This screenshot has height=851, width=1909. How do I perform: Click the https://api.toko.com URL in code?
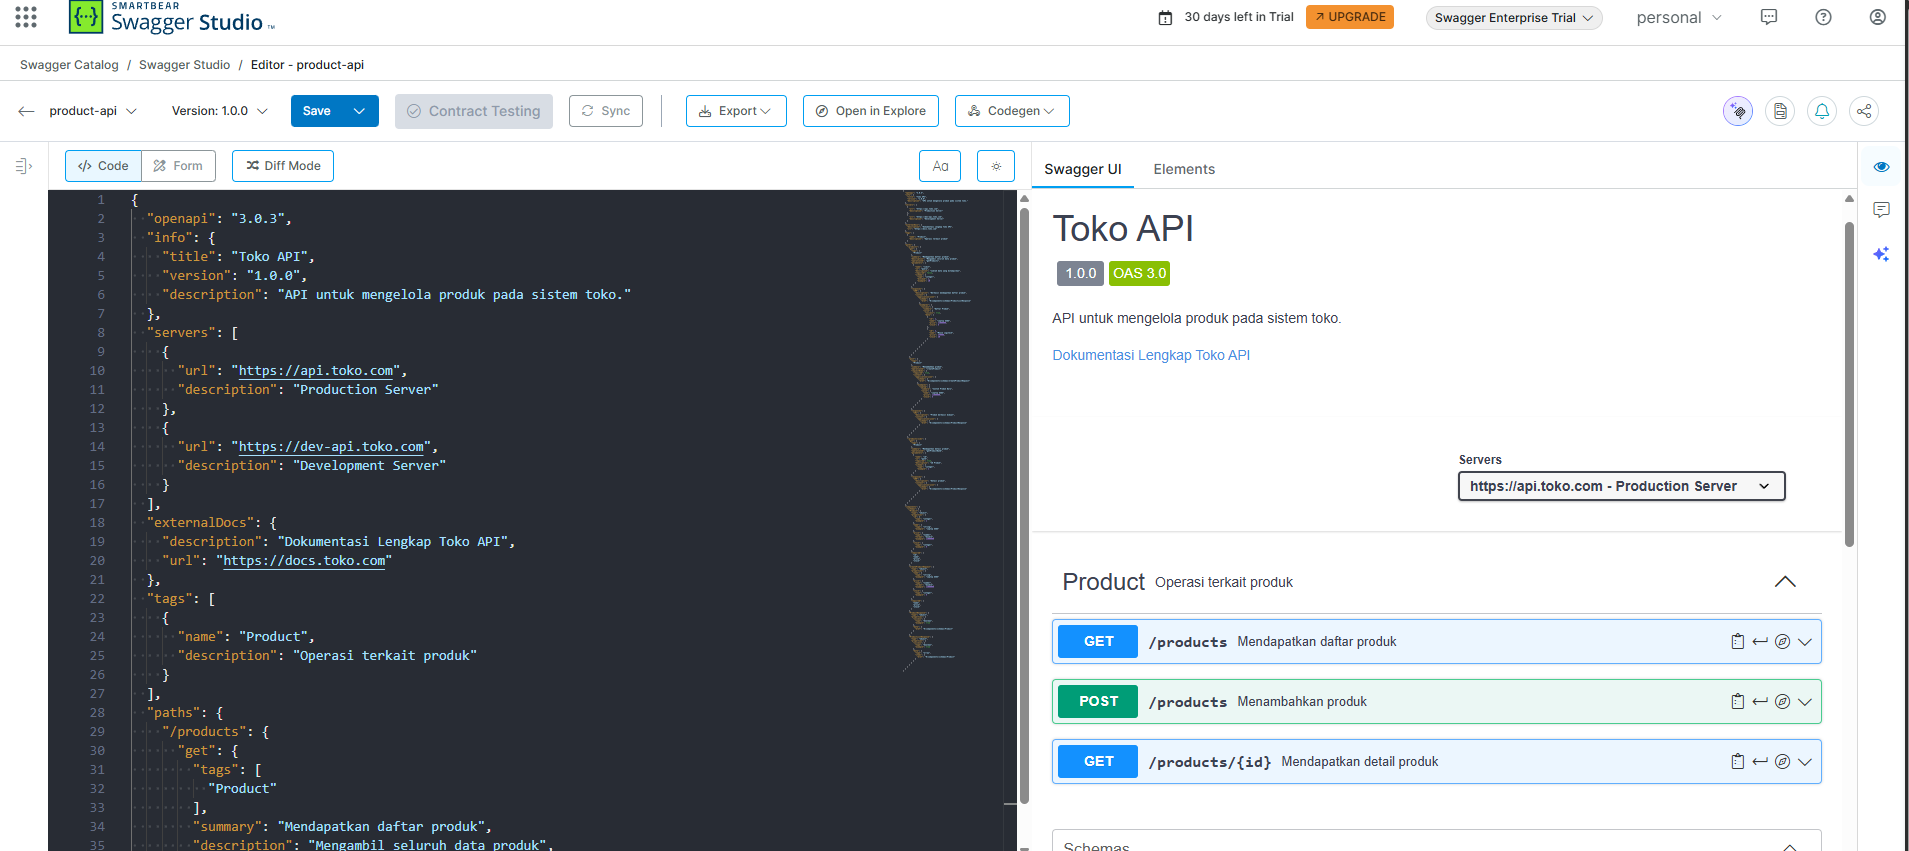[316, 371]
